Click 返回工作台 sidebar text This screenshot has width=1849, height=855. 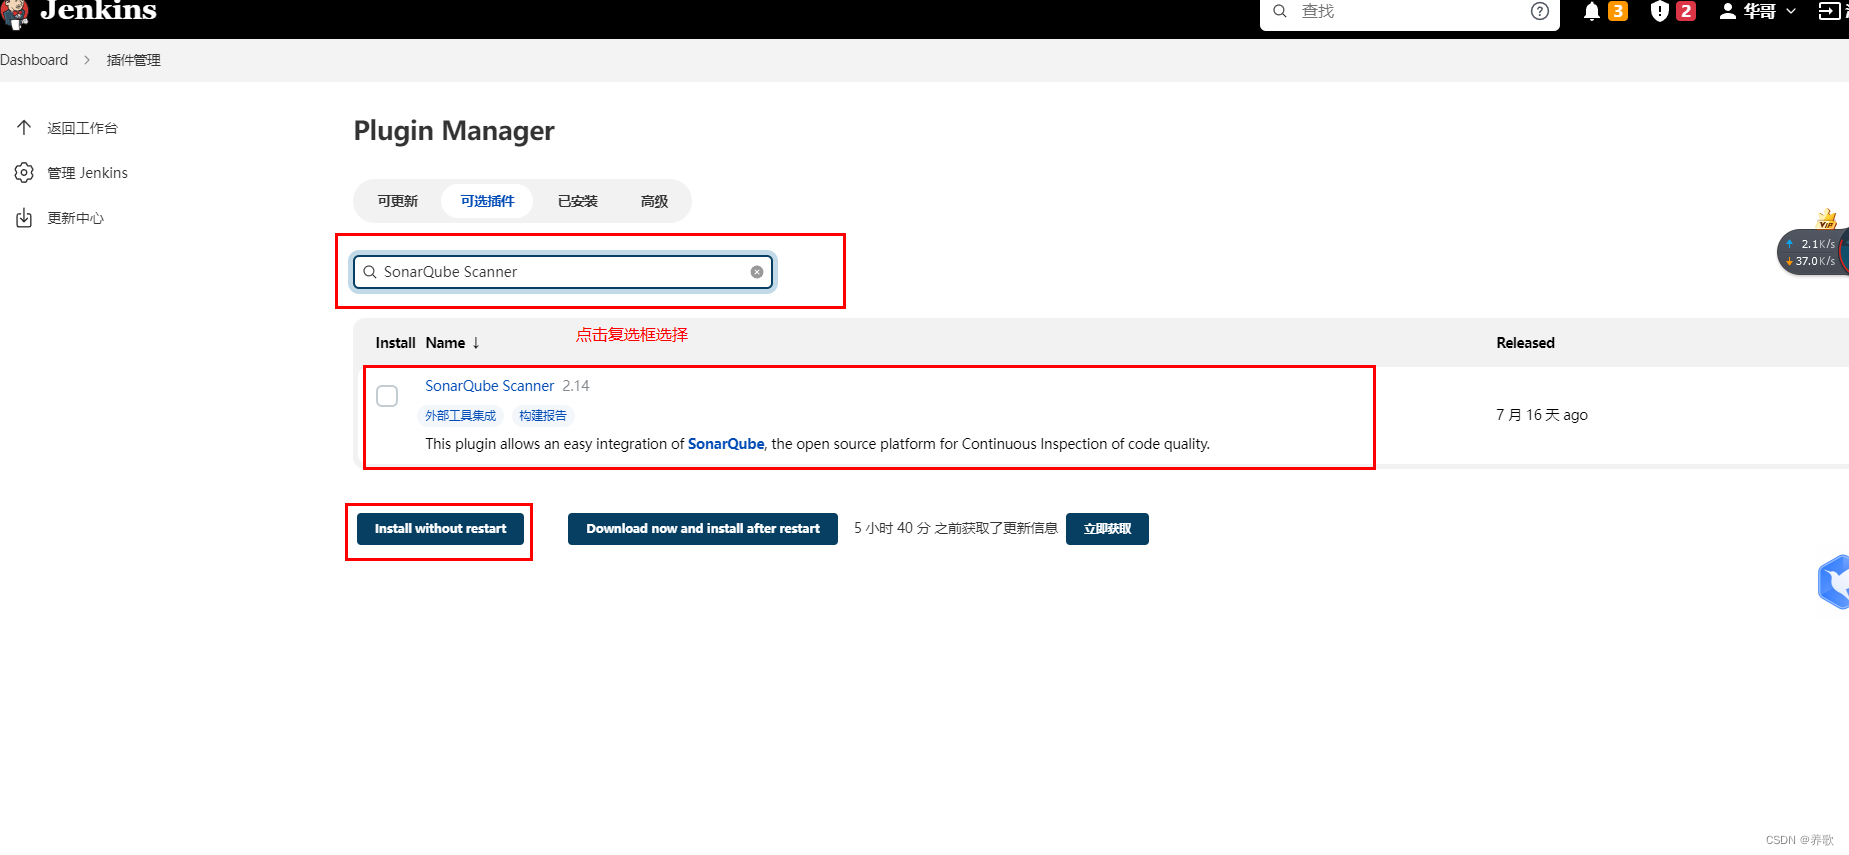click(82, 128)
